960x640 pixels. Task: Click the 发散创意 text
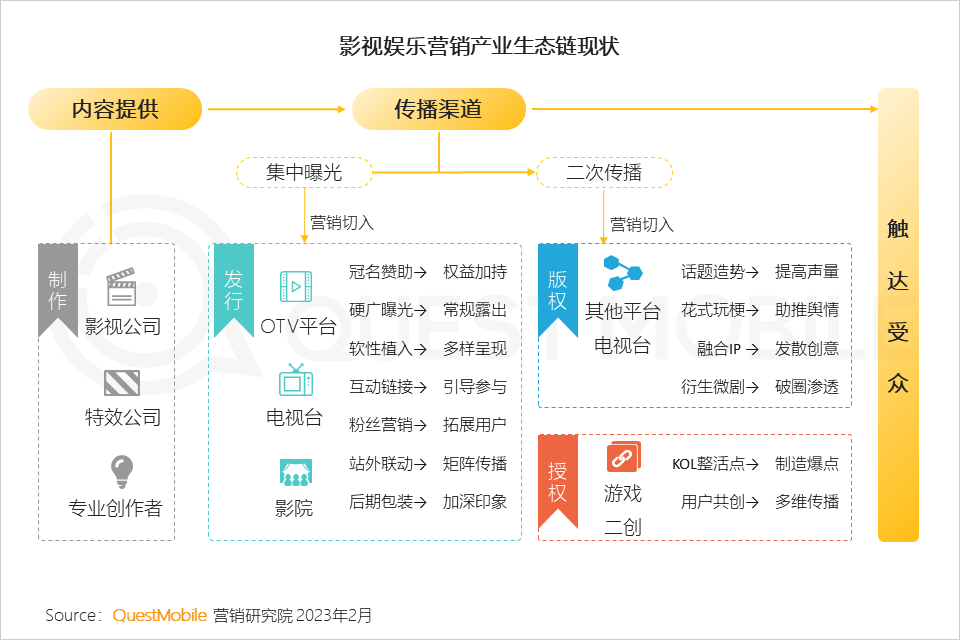point(807,348)
